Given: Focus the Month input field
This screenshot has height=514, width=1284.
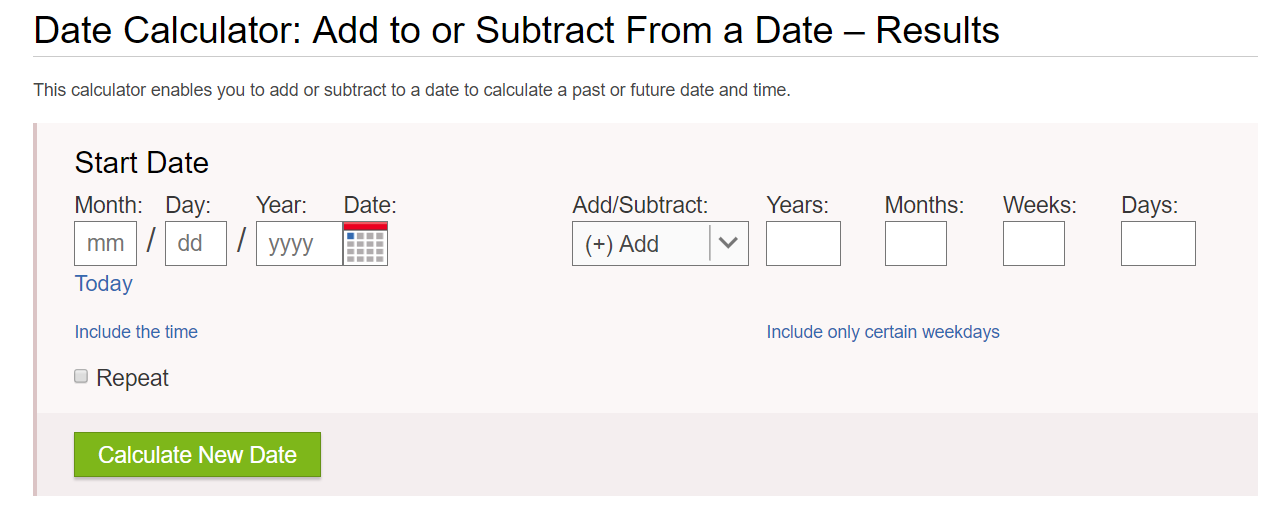Looking at the screenshot, I should pos(106,243).
